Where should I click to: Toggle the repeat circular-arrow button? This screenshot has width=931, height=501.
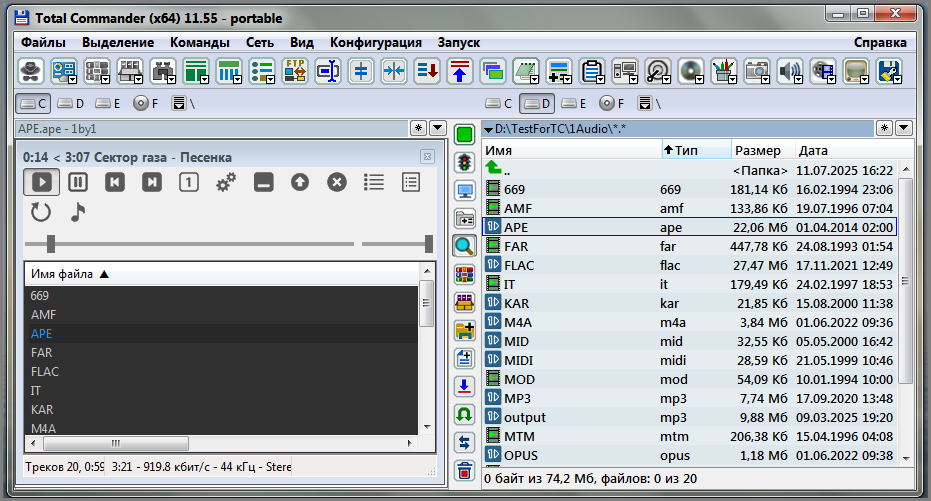click(x=40, y=212)
